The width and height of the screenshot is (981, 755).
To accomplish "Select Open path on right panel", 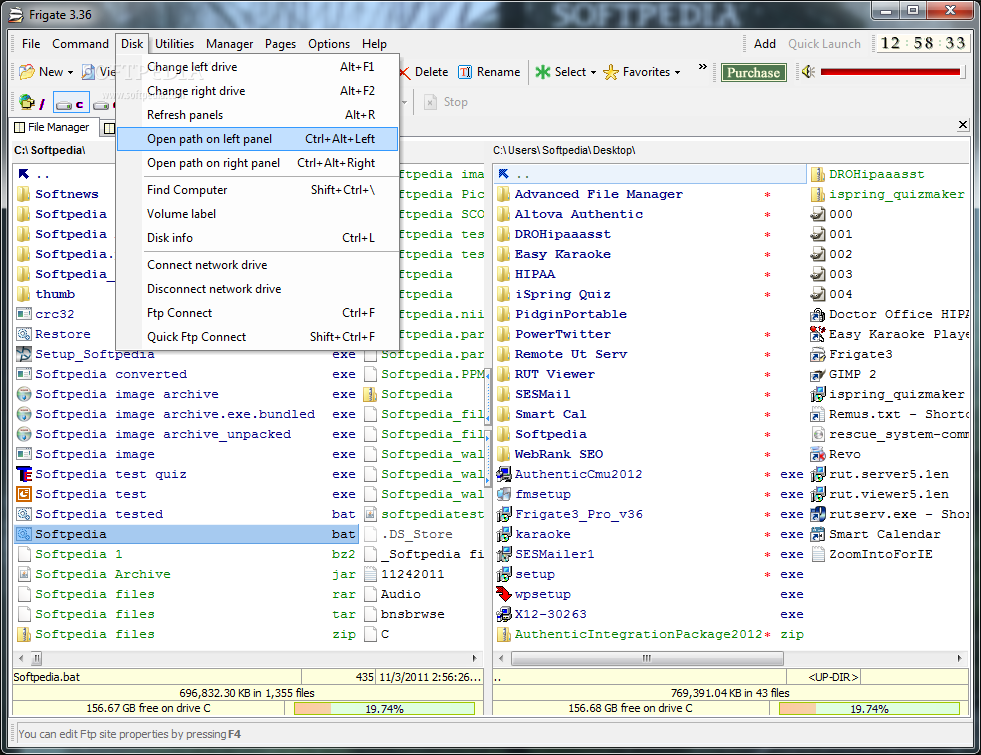I will click(257, 163).
